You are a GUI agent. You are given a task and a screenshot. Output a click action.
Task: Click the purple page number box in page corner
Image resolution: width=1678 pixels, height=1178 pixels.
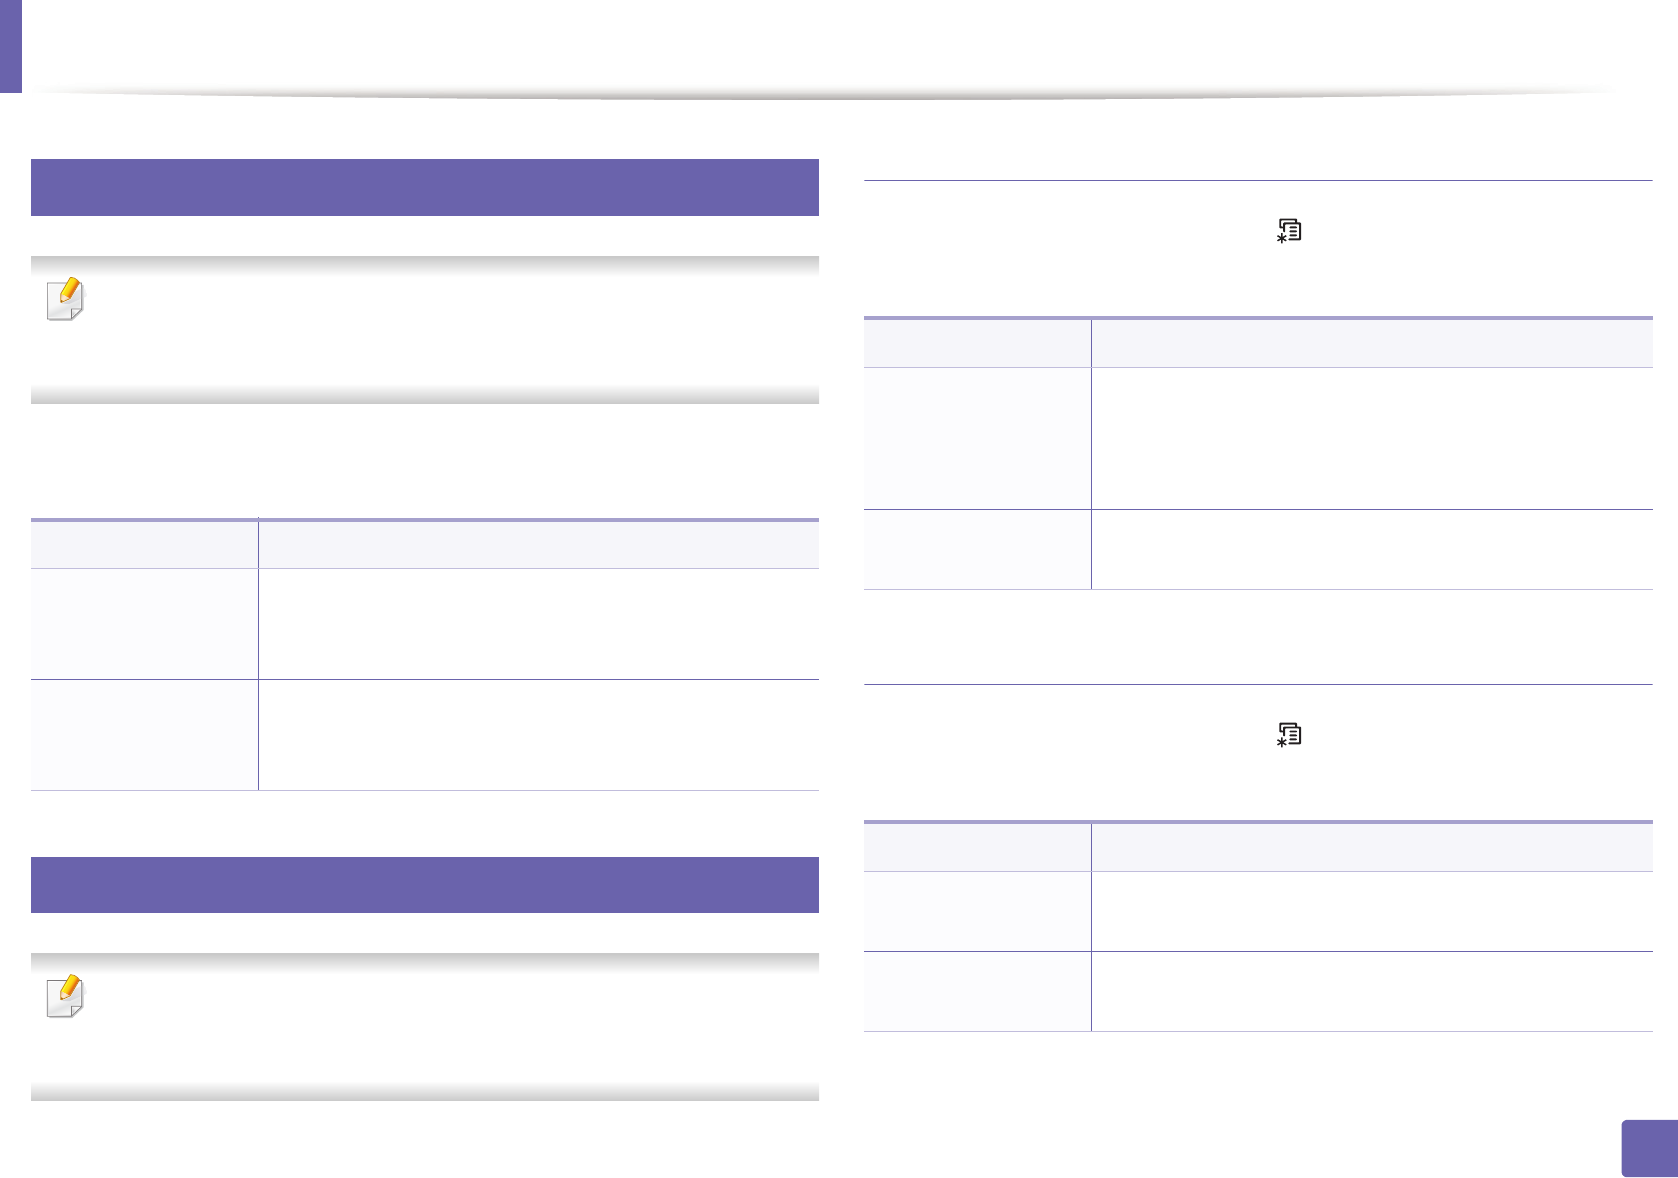point(1649,1149)
